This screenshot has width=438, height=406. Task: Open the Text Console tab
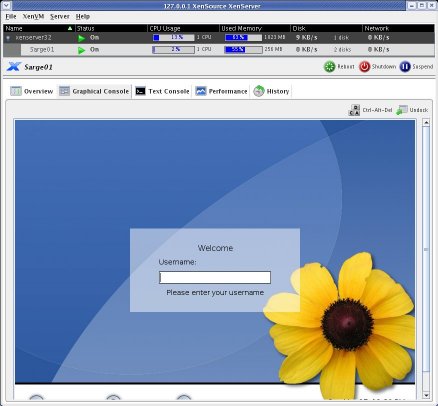tap(162, 91)
